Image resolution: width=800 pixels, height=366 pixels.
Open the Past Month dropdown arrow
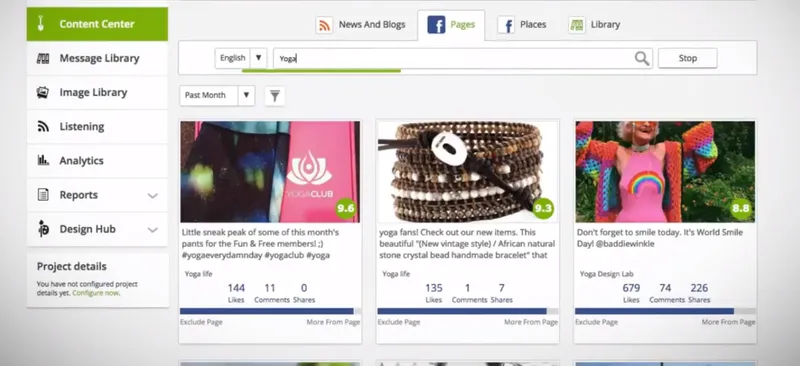point(246,95)
